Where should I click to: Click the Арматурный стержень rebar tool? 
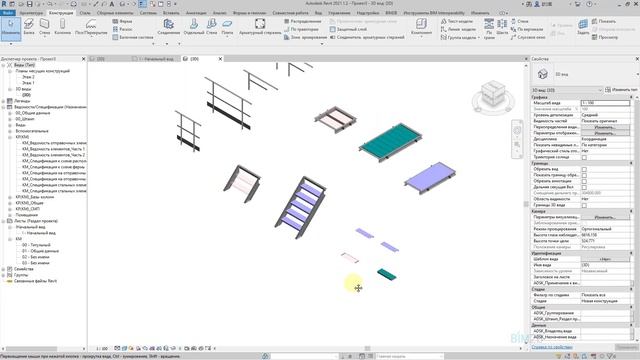tap(260, 27)
